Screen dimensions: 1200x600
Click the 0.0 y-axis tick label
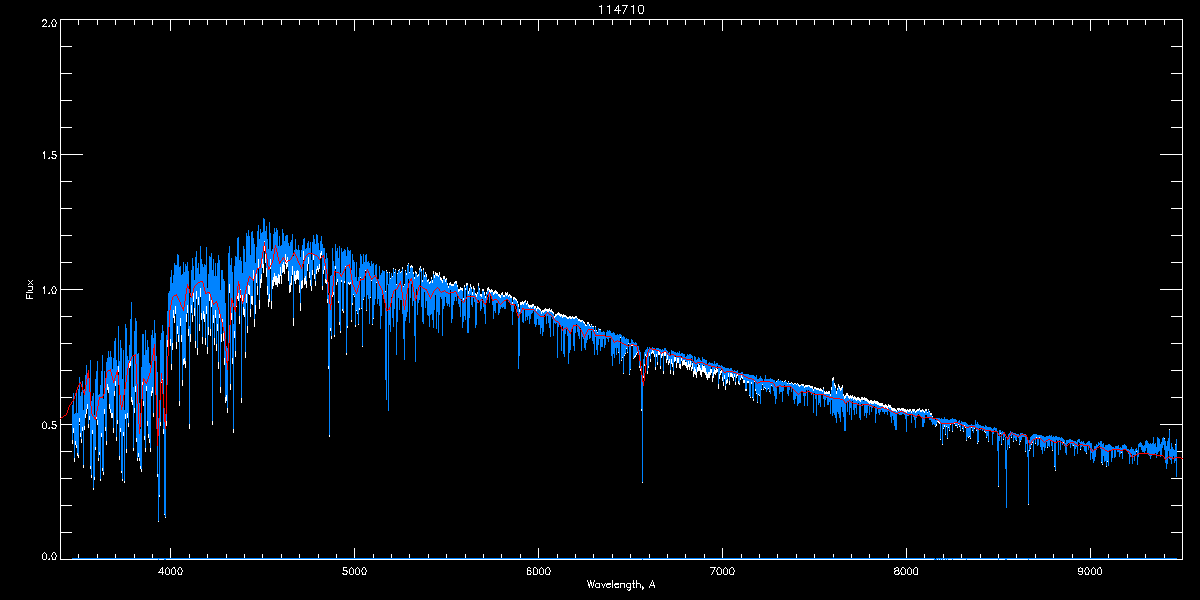48,555
